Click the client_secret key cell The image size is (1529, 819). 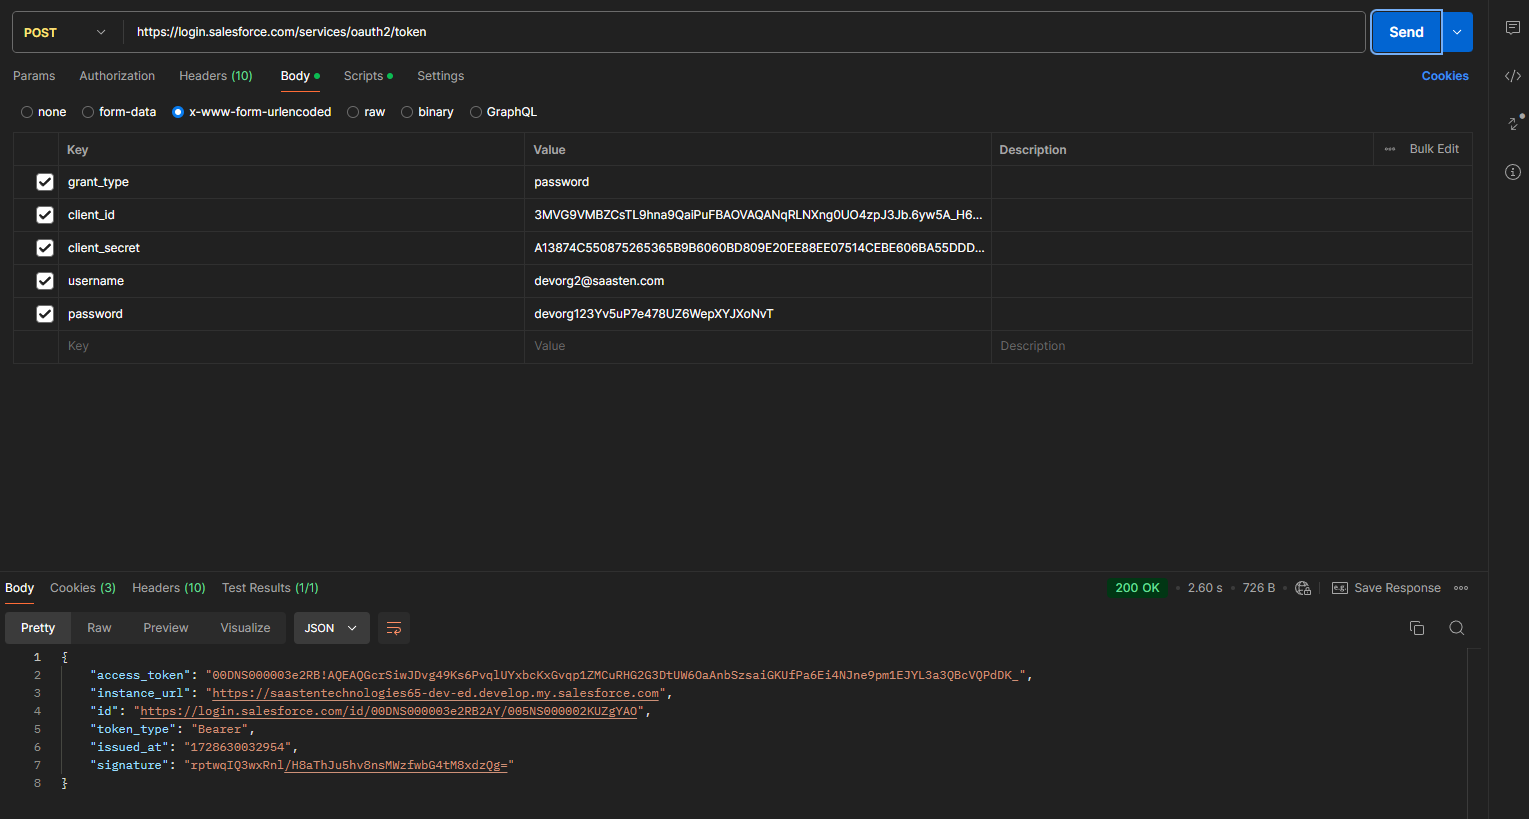point(291,248)
